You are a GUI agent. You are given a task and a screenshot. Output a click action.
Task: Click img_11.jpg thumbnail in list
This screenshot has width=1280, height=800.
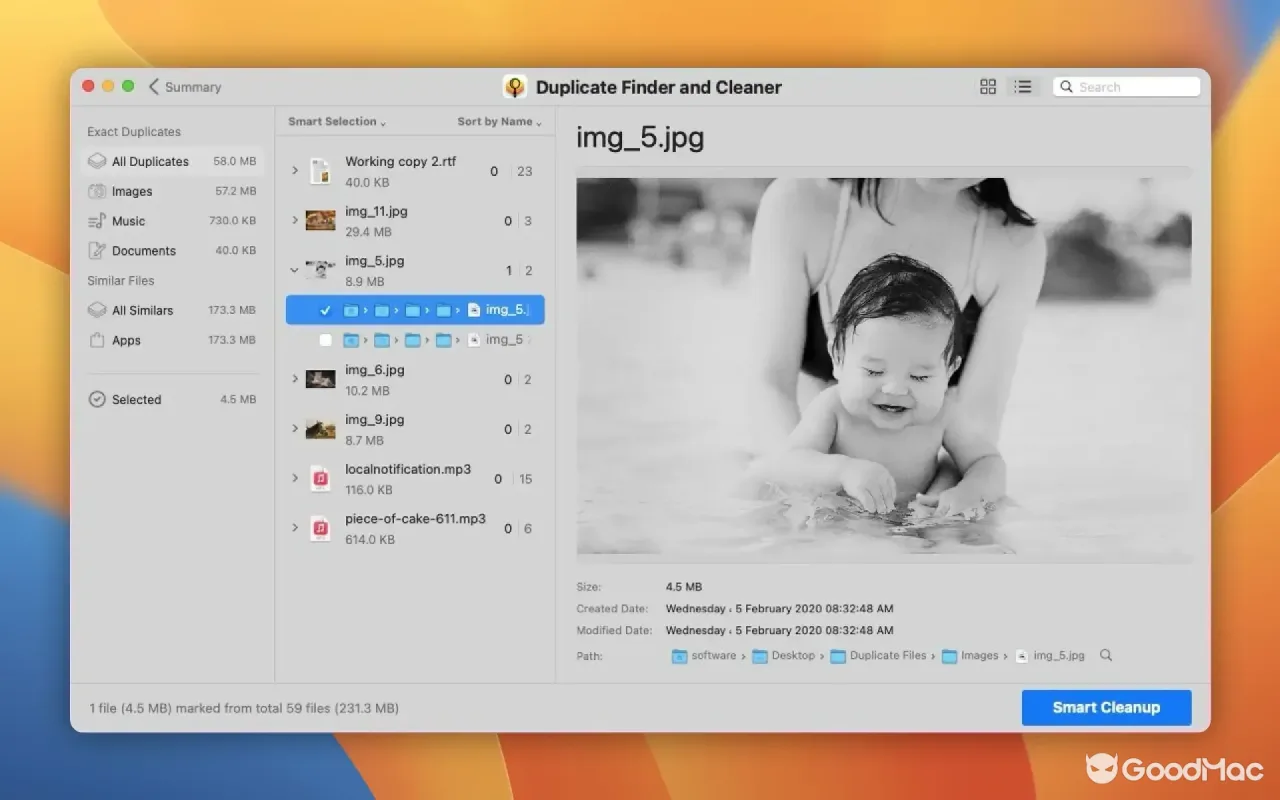tap(320, 220)
